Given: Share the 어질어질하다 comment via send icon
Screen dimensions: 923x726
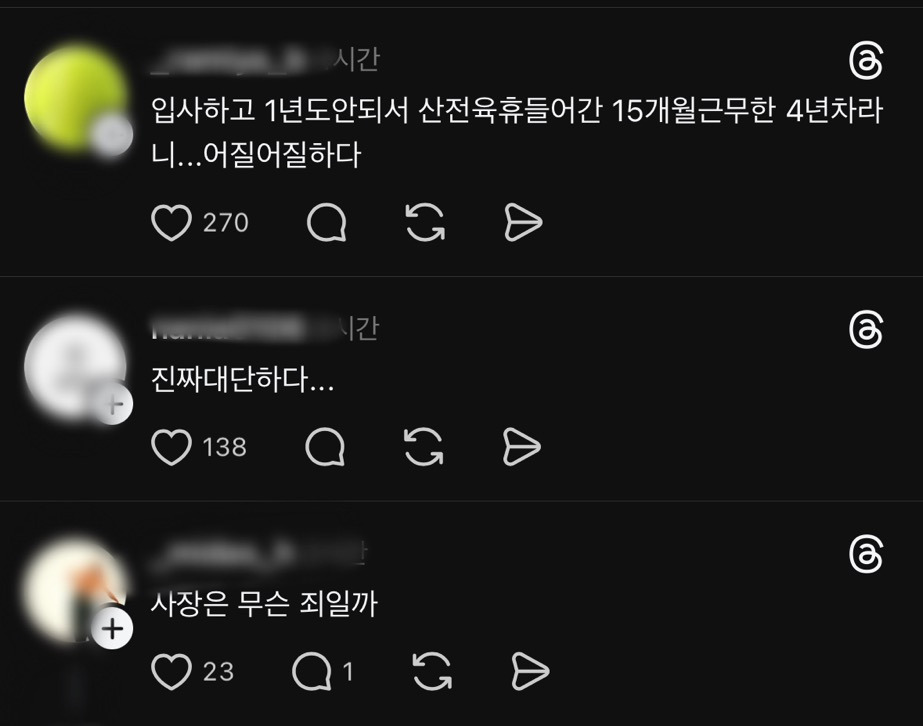Looking at the screenshot, I should pyautogui.click(x=523, y=223).
